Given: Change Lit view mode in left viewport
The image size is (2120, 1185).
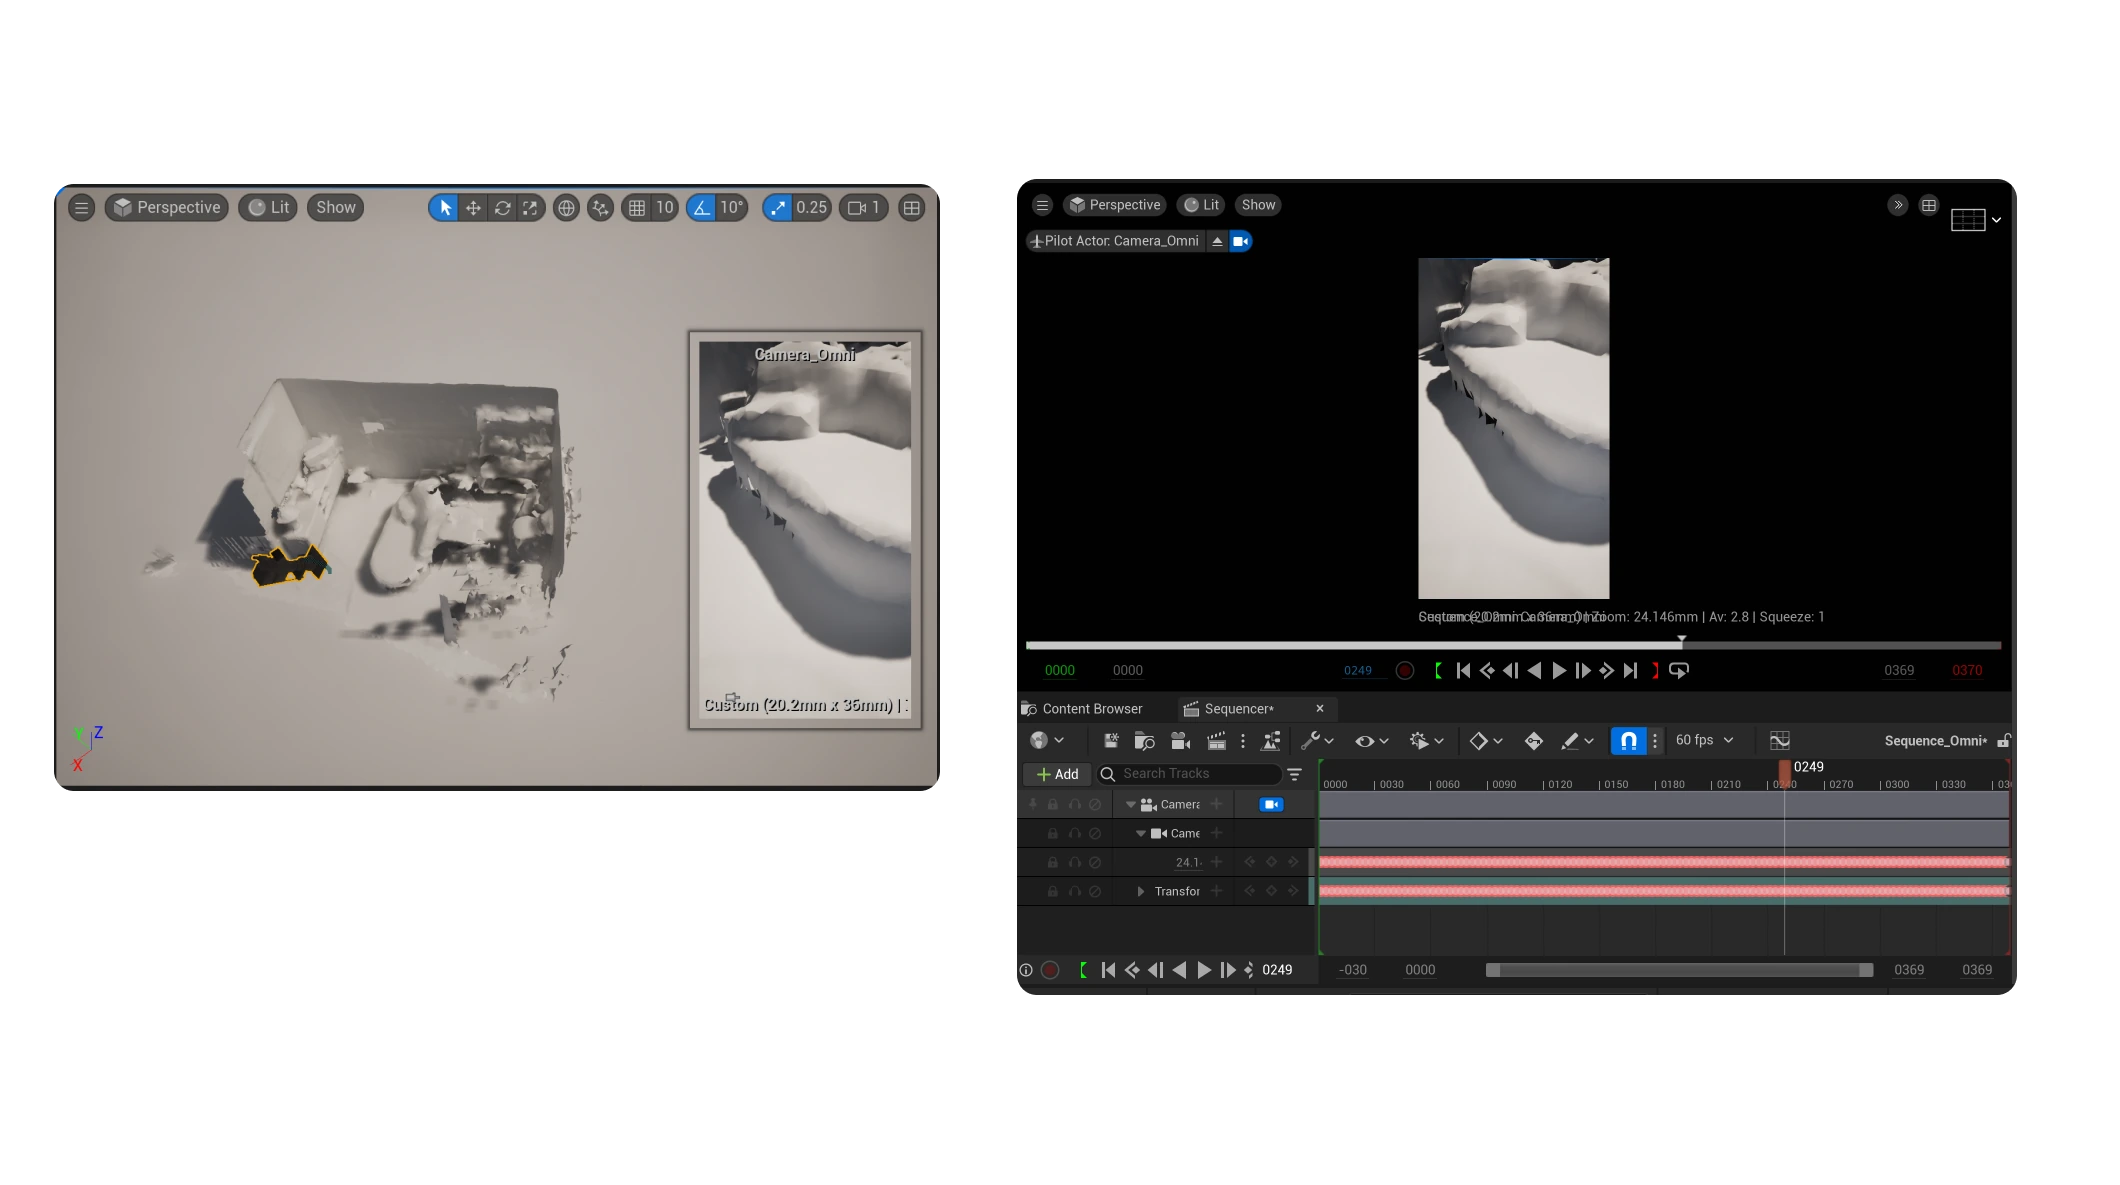Looking at the screenshot, I should click(x=268, y=208).
